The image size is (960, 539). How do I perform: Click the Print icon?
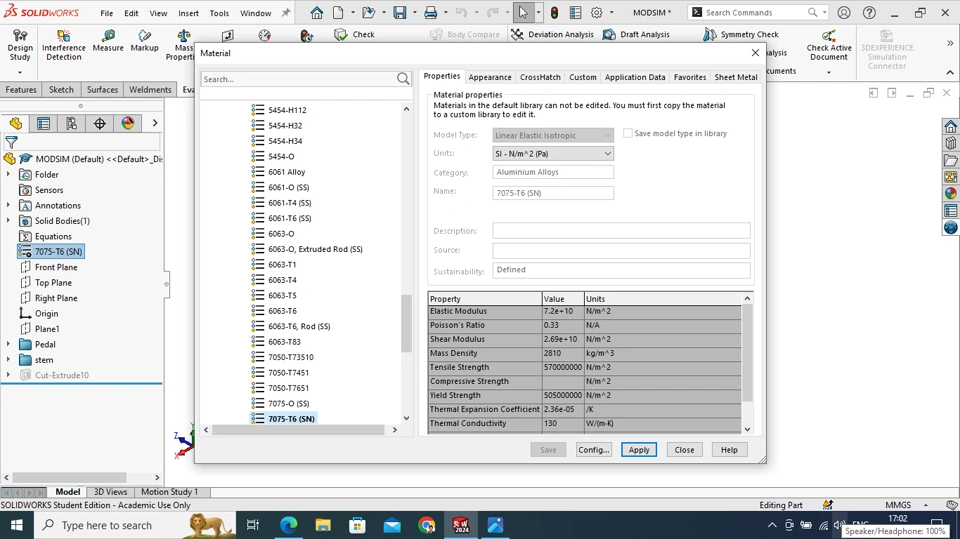coord(431,12)
